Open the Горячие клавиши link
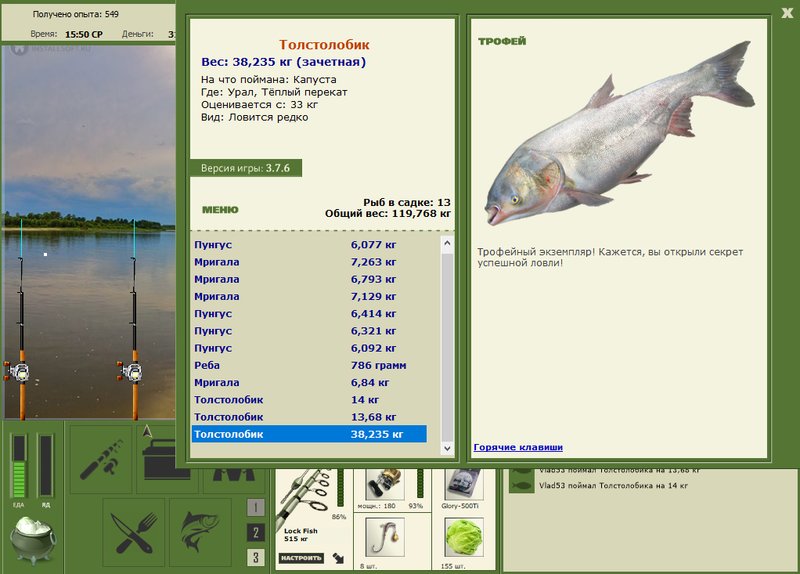 (518, 447)
